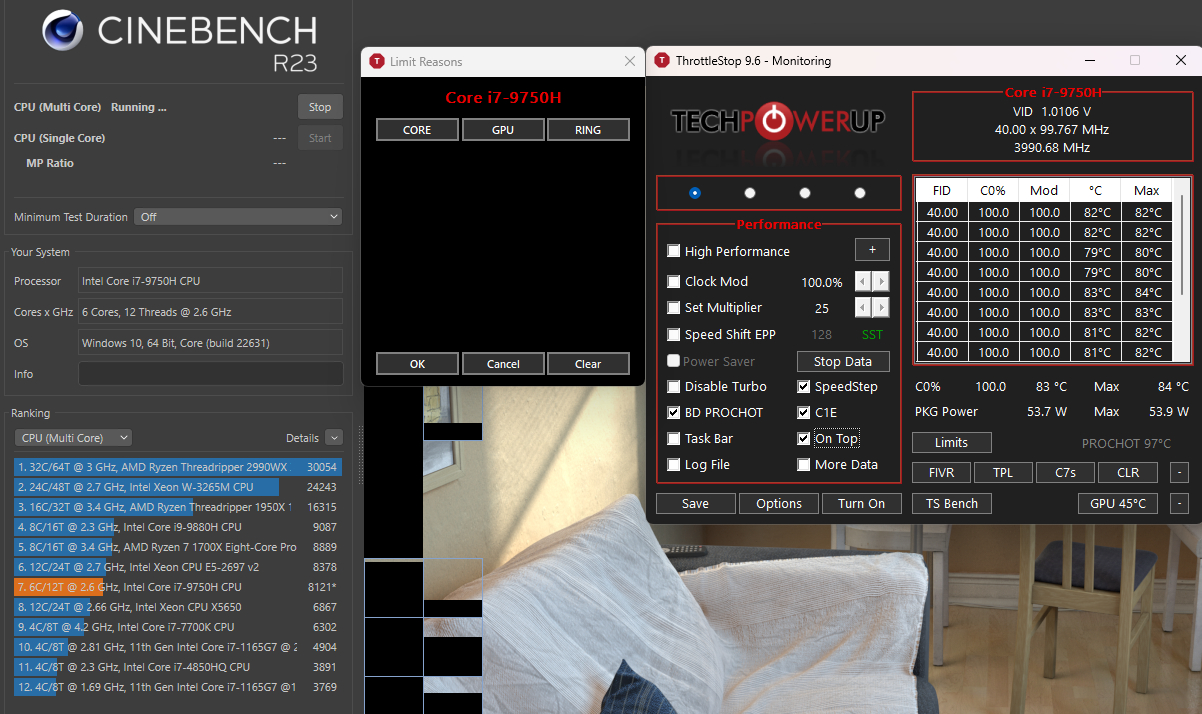Click the Turn On button
This screenshot has height=714, width=1202.
[x=862, y=504]
